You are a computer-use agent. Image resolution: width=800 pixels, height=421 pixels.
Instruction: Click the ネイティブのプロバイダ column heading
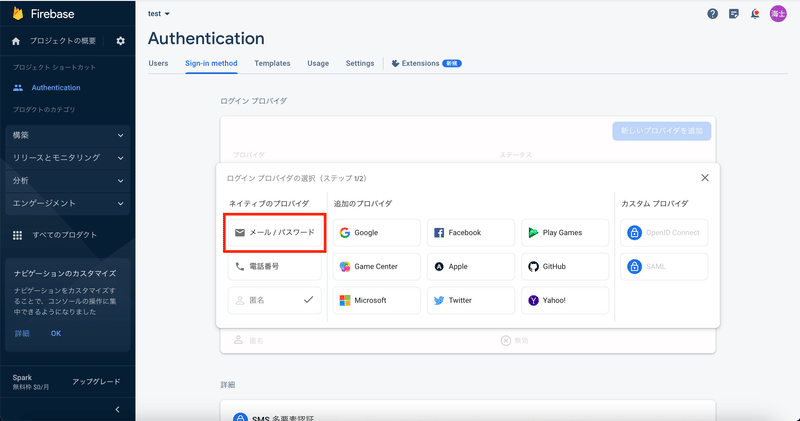click(x=269, y=204)
